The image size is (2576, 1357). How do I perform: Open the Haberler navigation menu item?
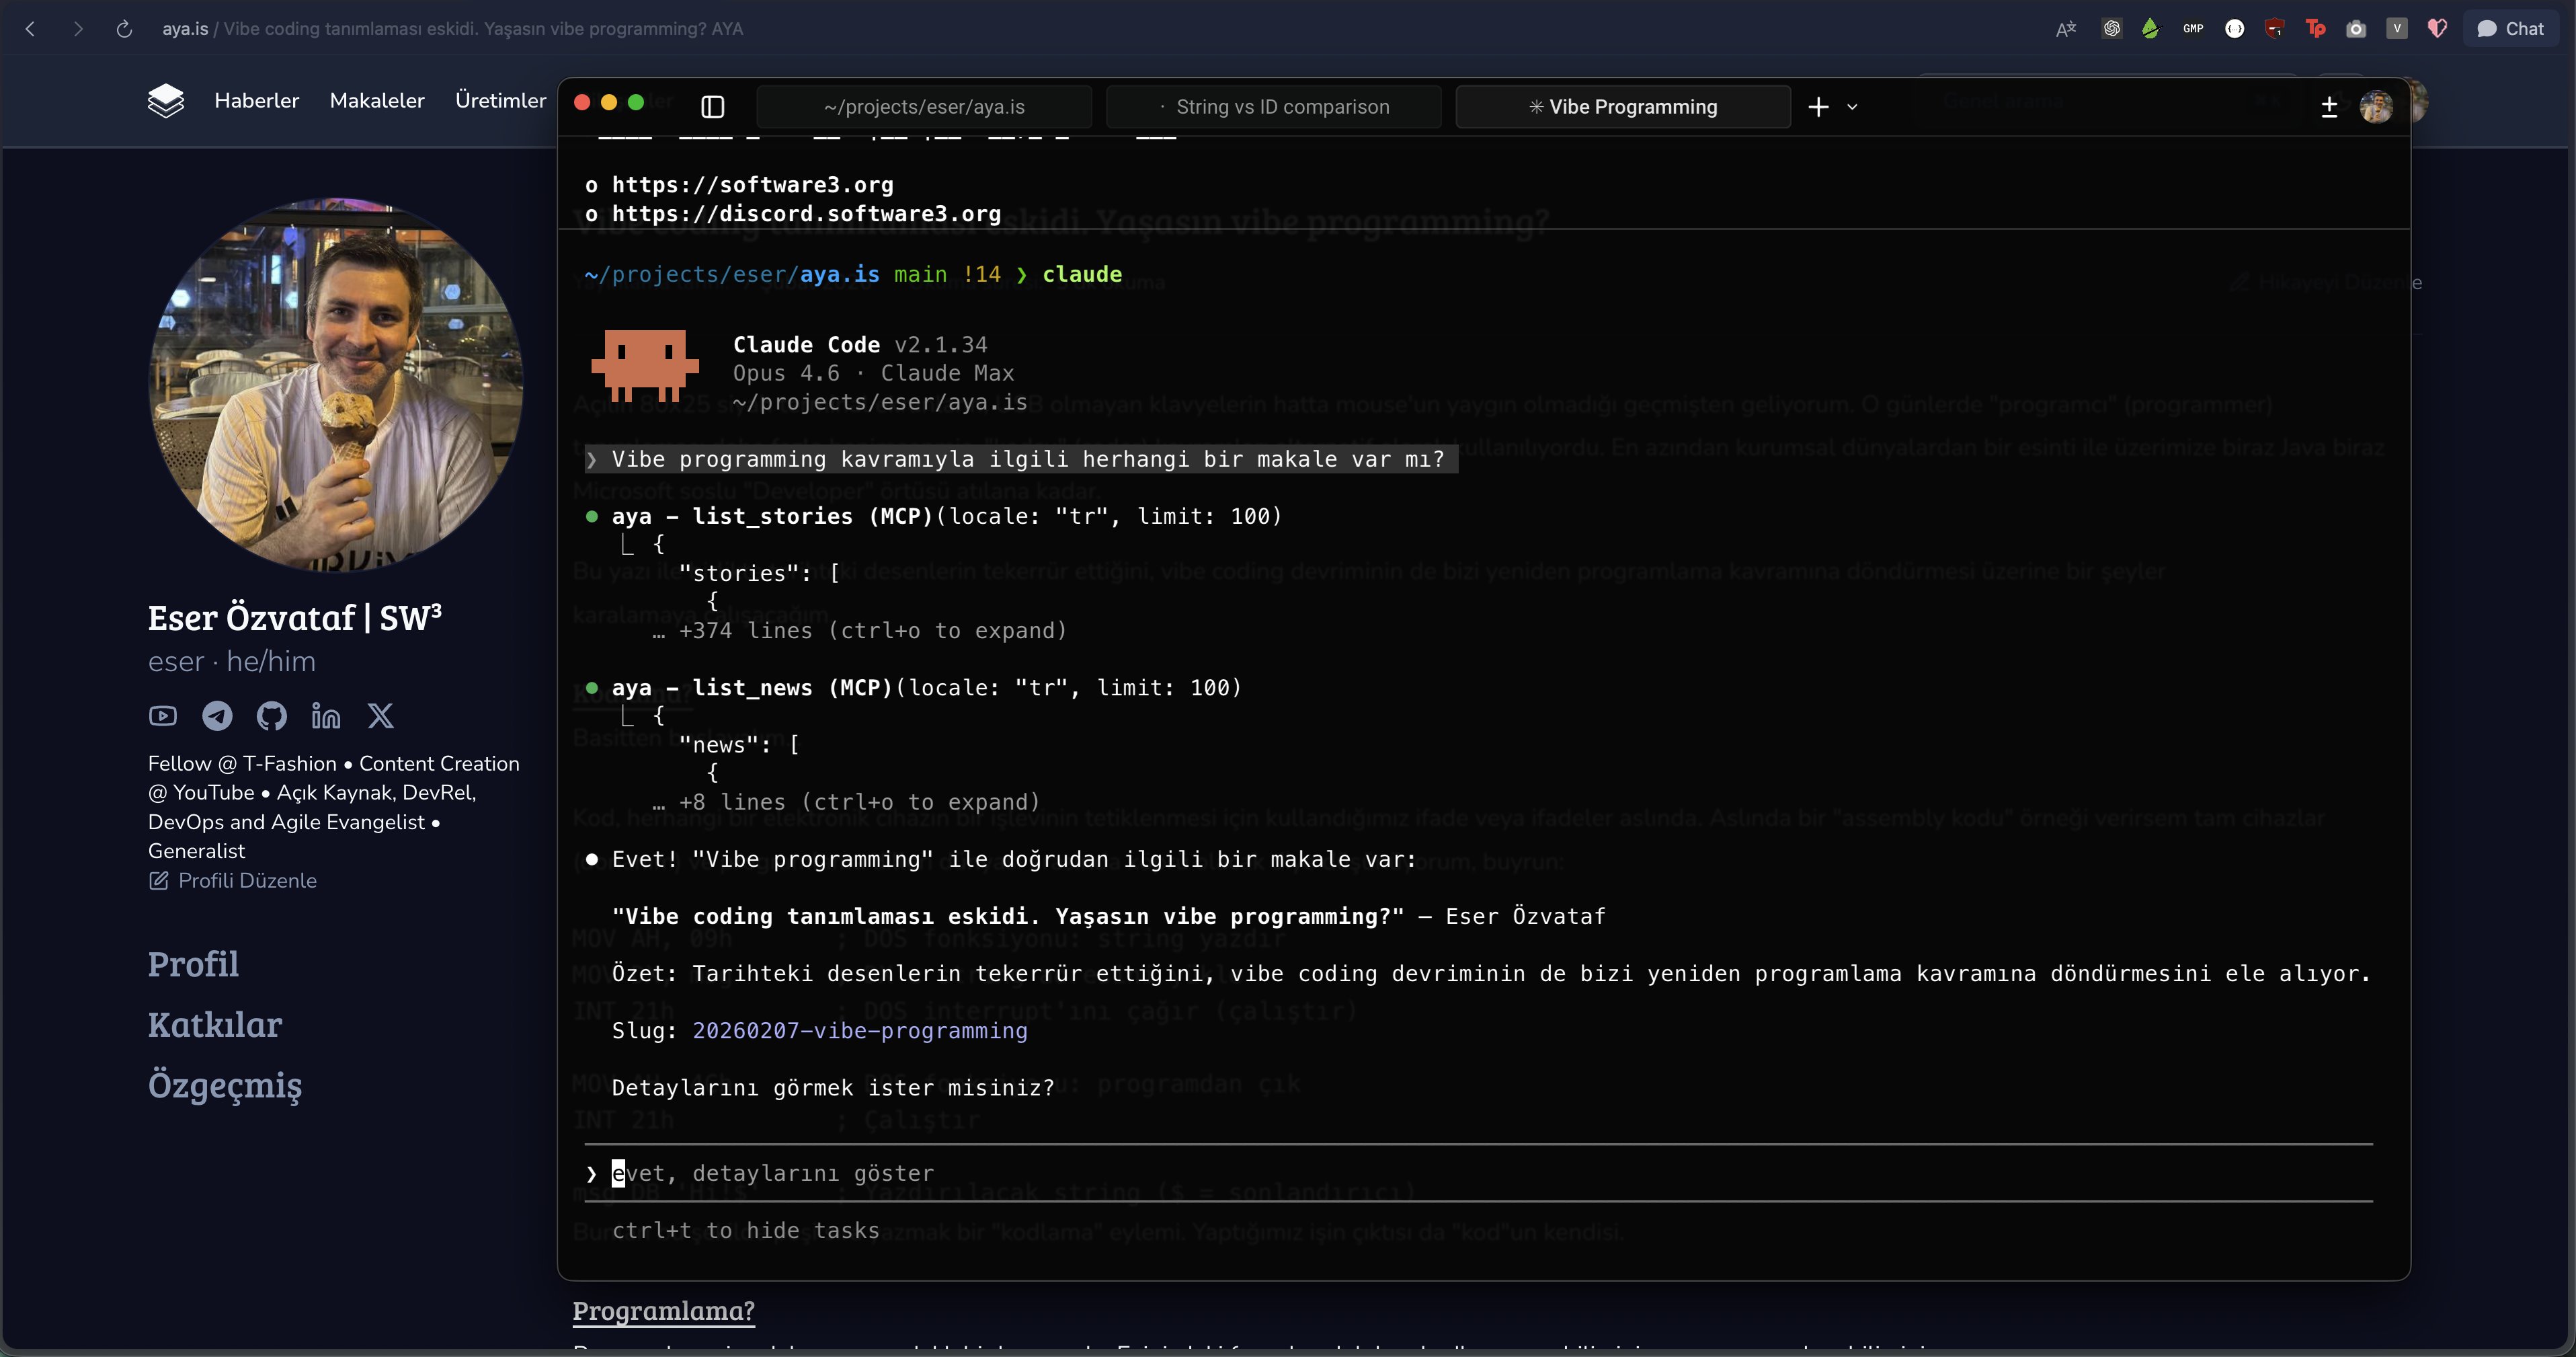pos(256,100)
